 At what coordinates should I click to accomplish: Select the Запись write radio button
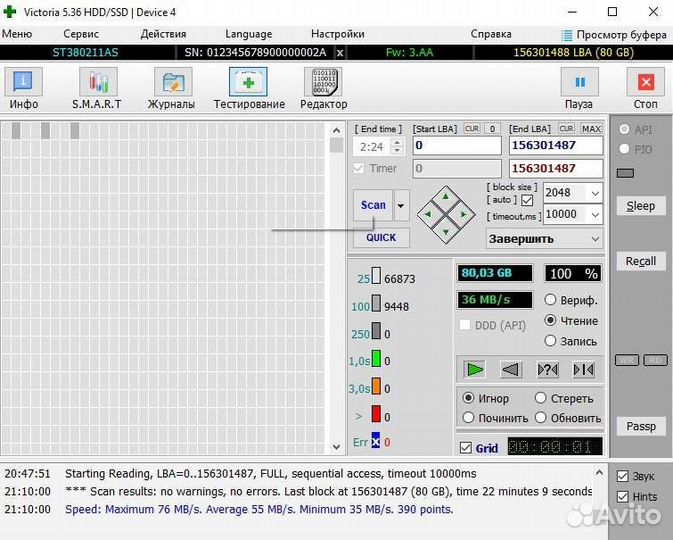point(550,341)
